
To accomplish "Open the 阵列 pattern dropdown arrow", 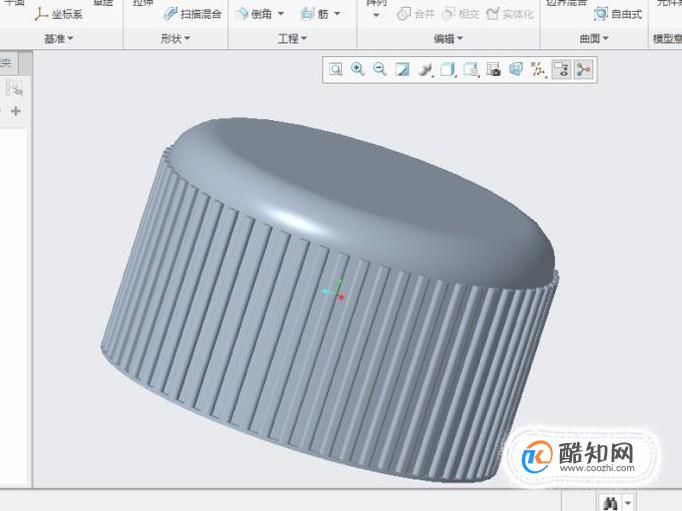I will [377, 16].
